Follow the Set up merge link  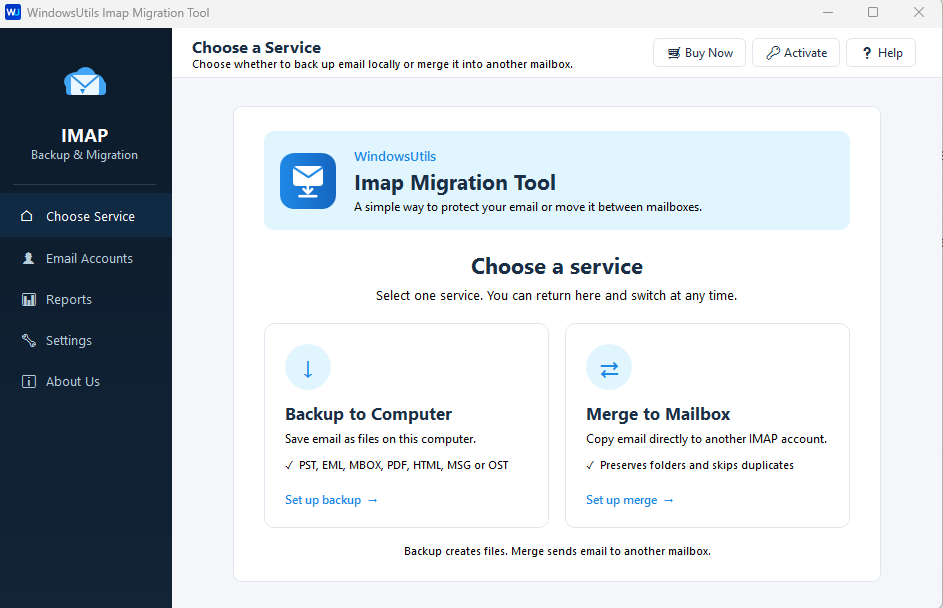pos(630,500)
